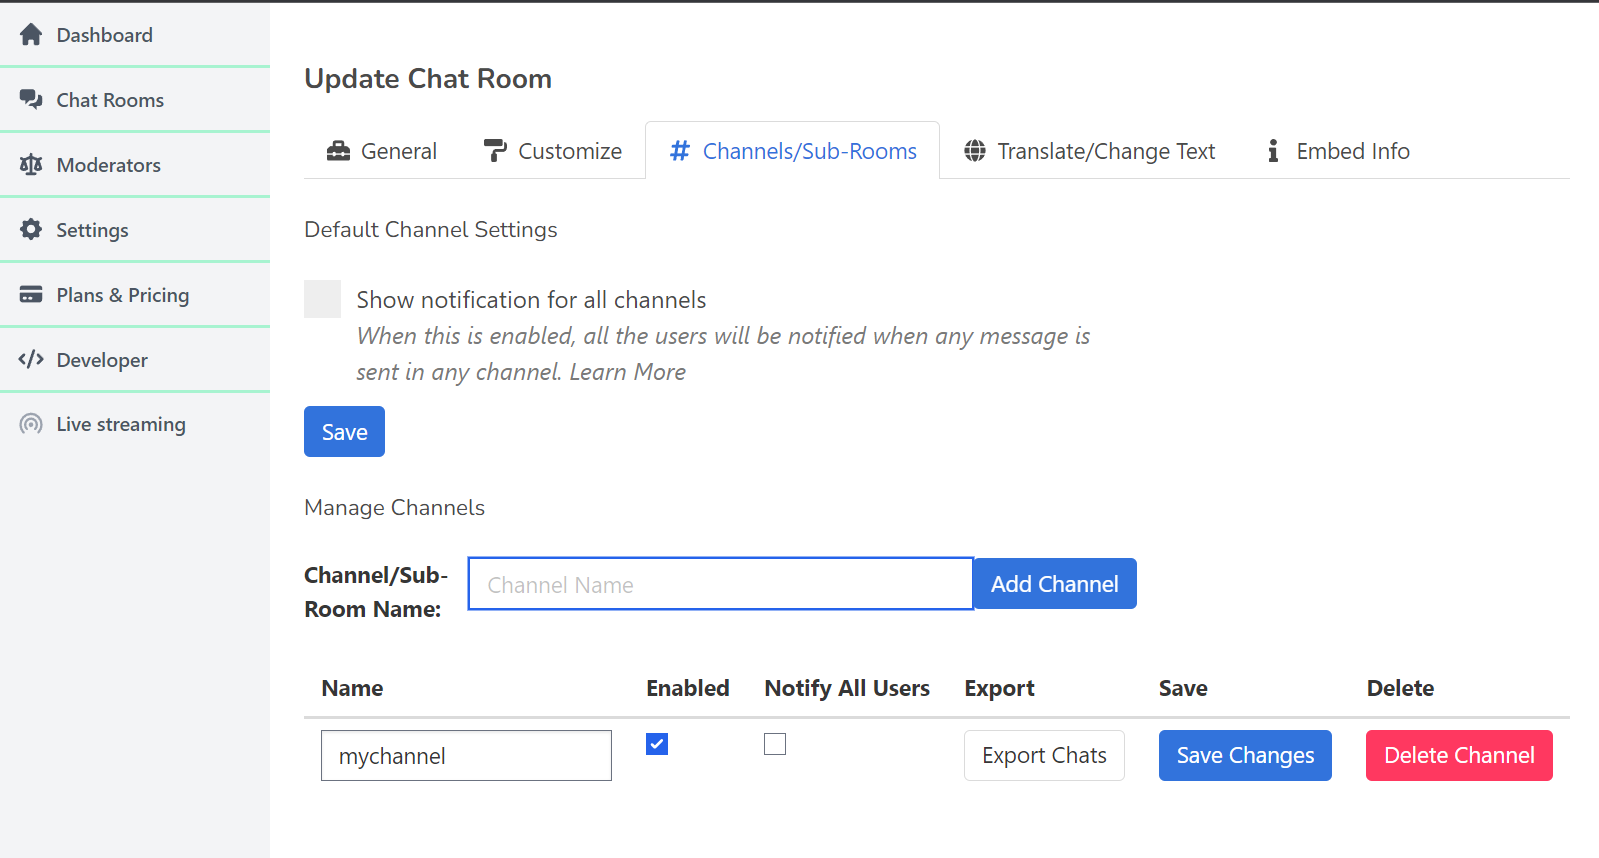Click the Chat Rooms speech bubbles icon
This screenshot has width=1599, height=858.
click(31, 100)
